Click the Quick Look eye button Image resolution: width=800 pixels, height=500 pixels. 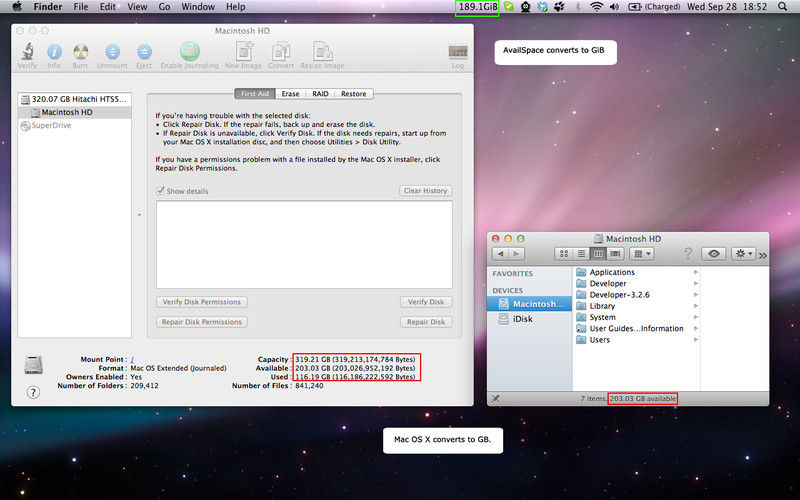coord(713,254)
